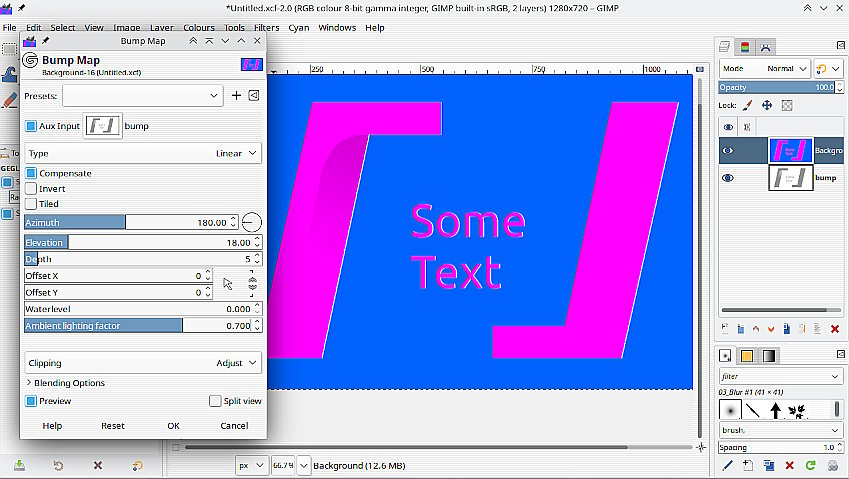Open the Help menu in menu bar

click(374, 28)
